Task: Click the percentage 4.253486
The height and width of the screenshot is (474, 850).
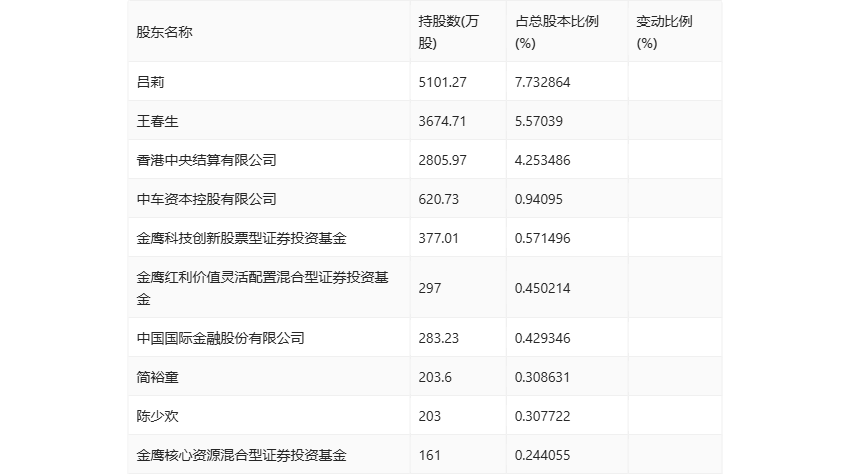Action: (543, 160)
